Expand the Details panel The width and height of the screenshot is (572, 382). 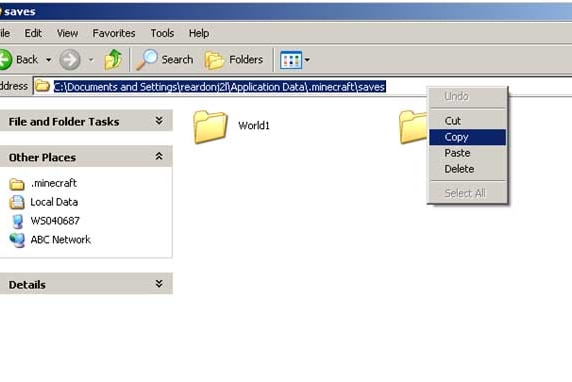click(159, 283)
